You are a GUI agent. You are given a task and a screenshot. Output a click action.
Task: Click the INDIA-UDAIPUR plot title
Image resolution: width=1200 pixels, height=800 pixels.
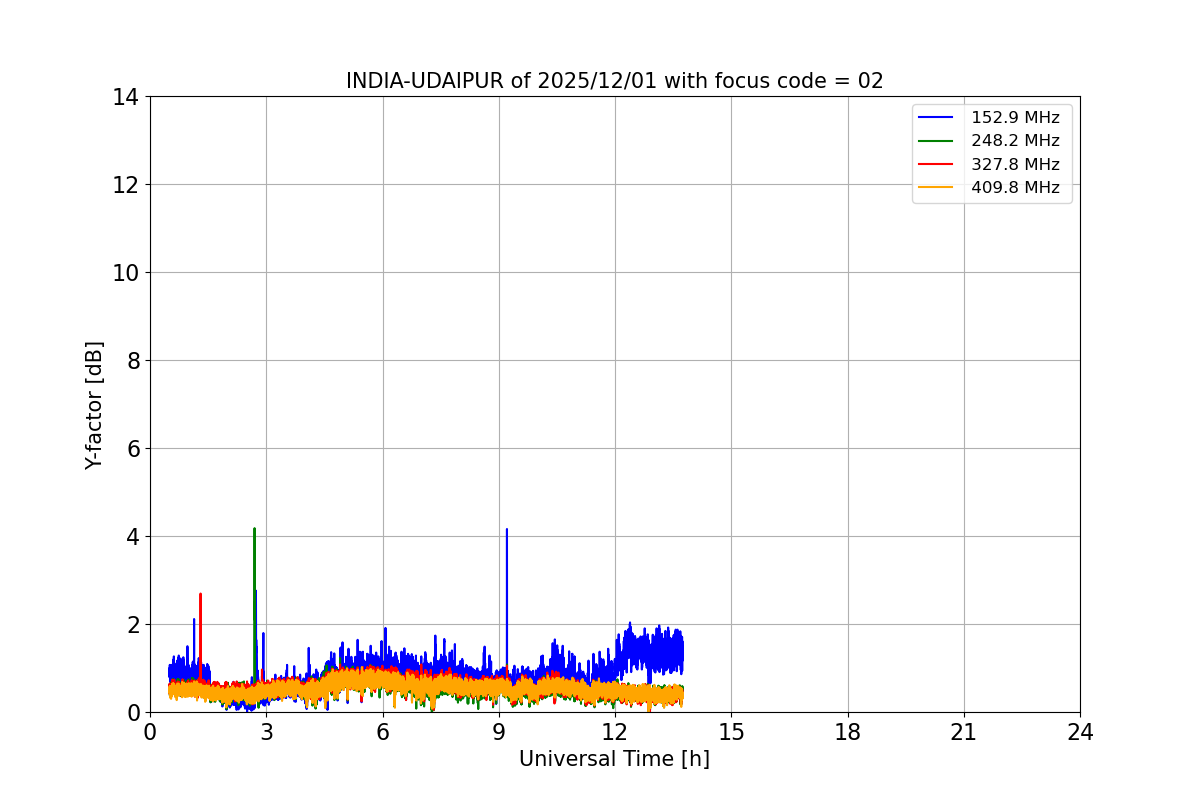(x=614, y=81)
